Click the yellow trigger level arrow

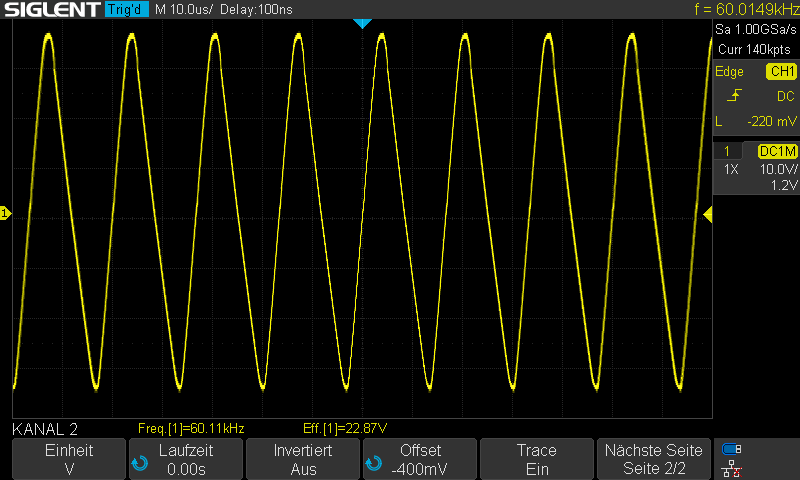pos(707,214)
